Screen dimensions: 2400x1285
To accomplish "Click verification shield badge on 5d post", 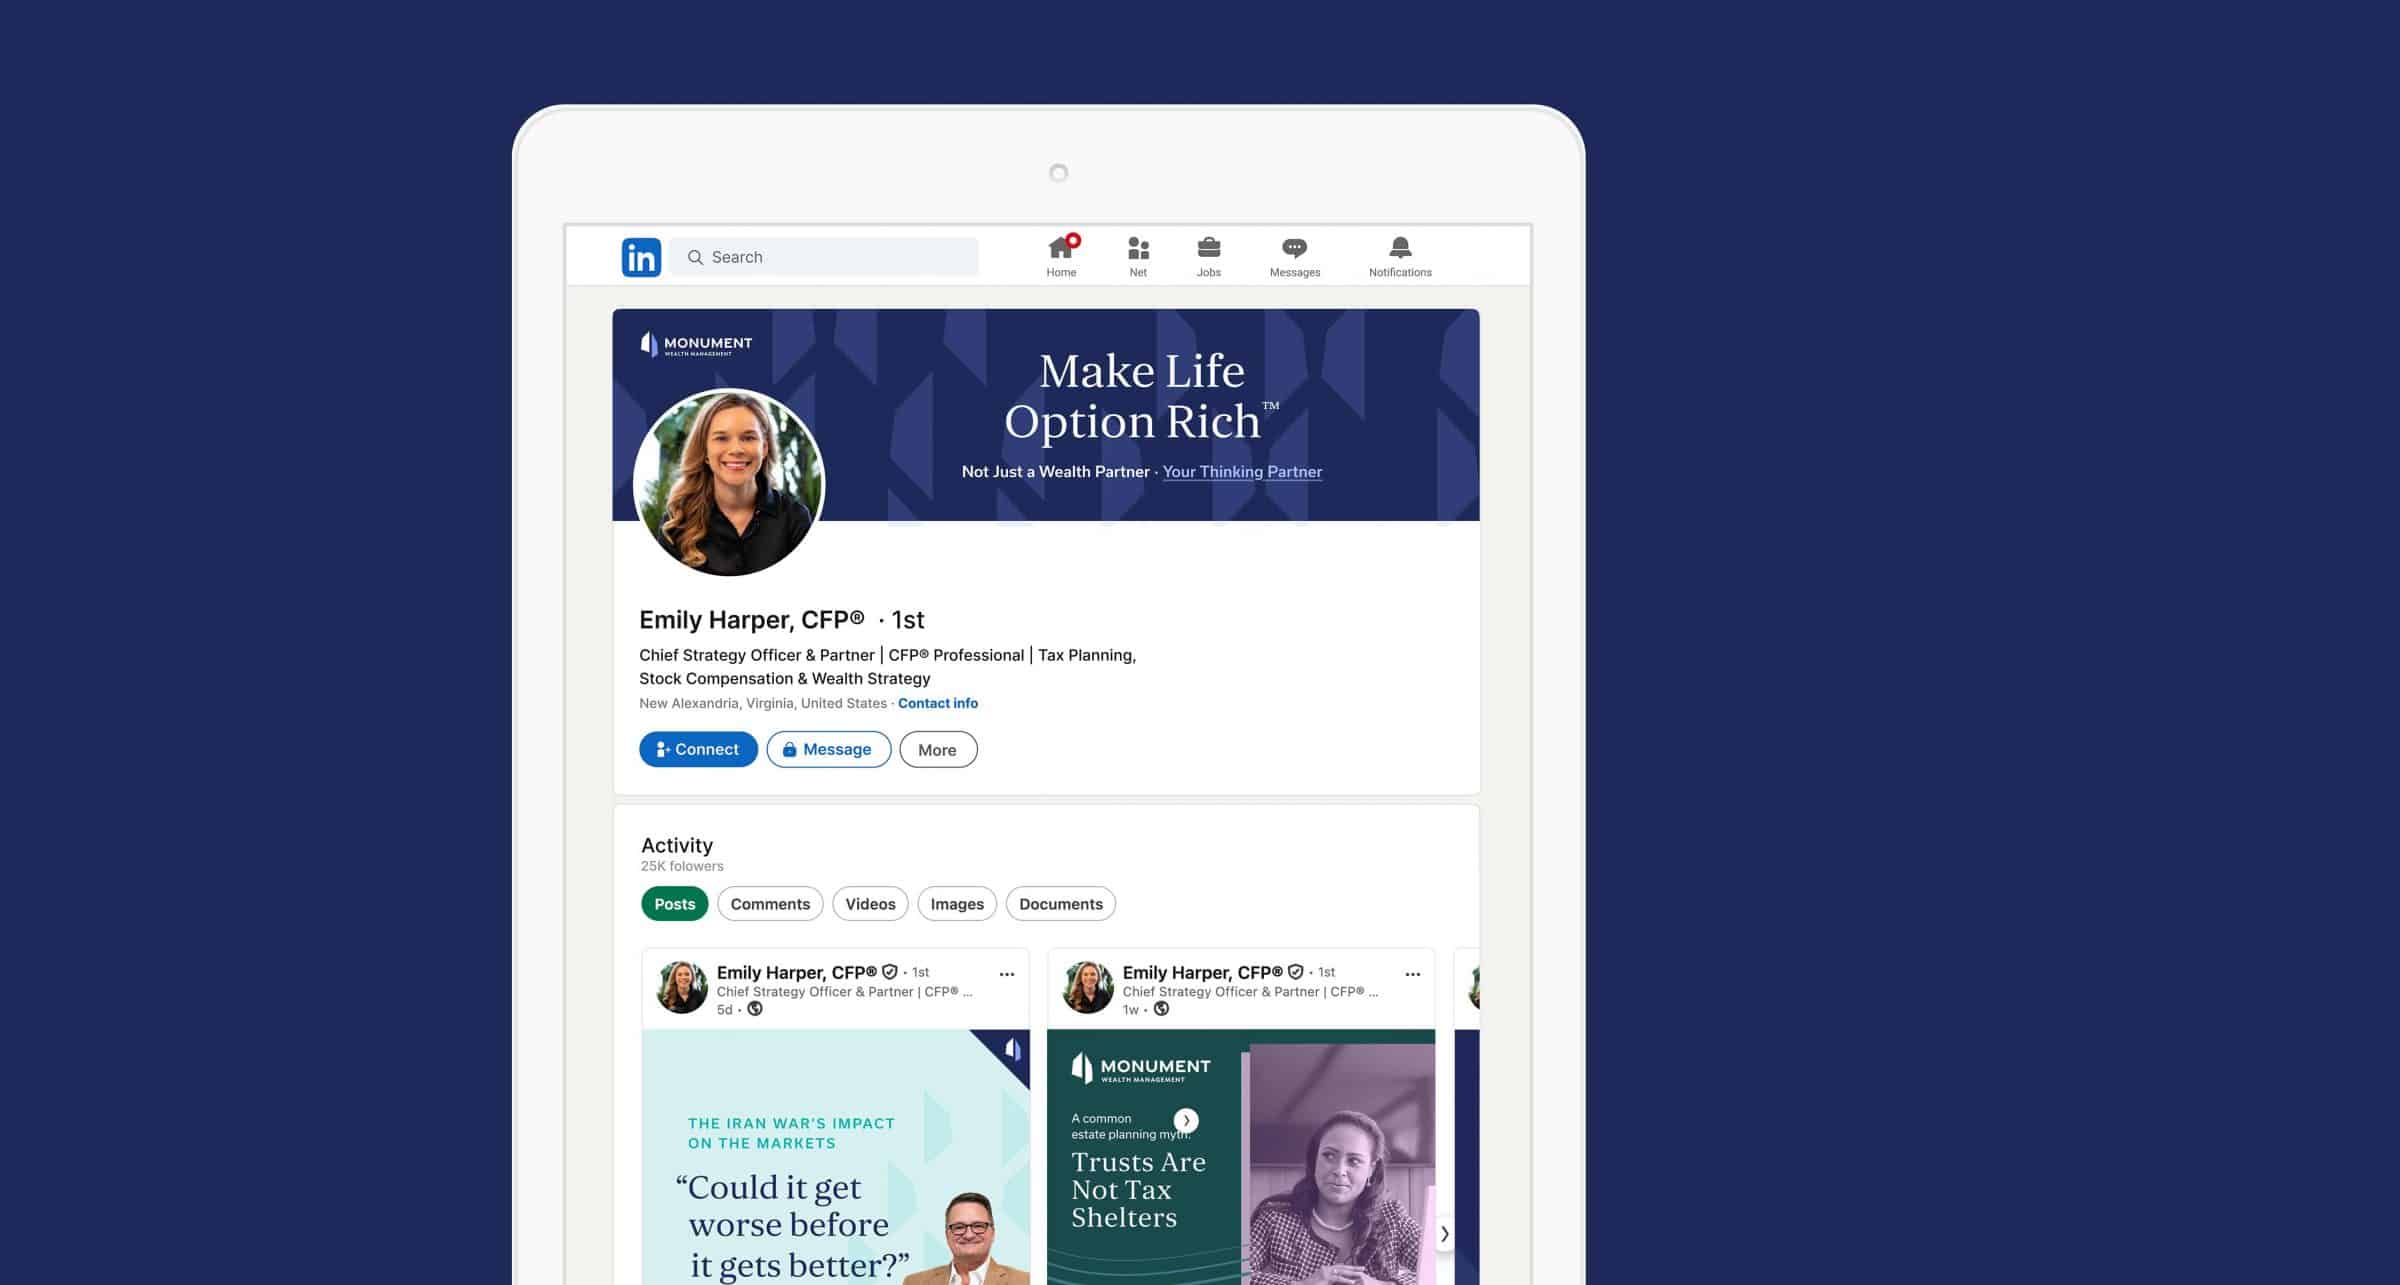I will pyautogui.click(x=890, y=972).
